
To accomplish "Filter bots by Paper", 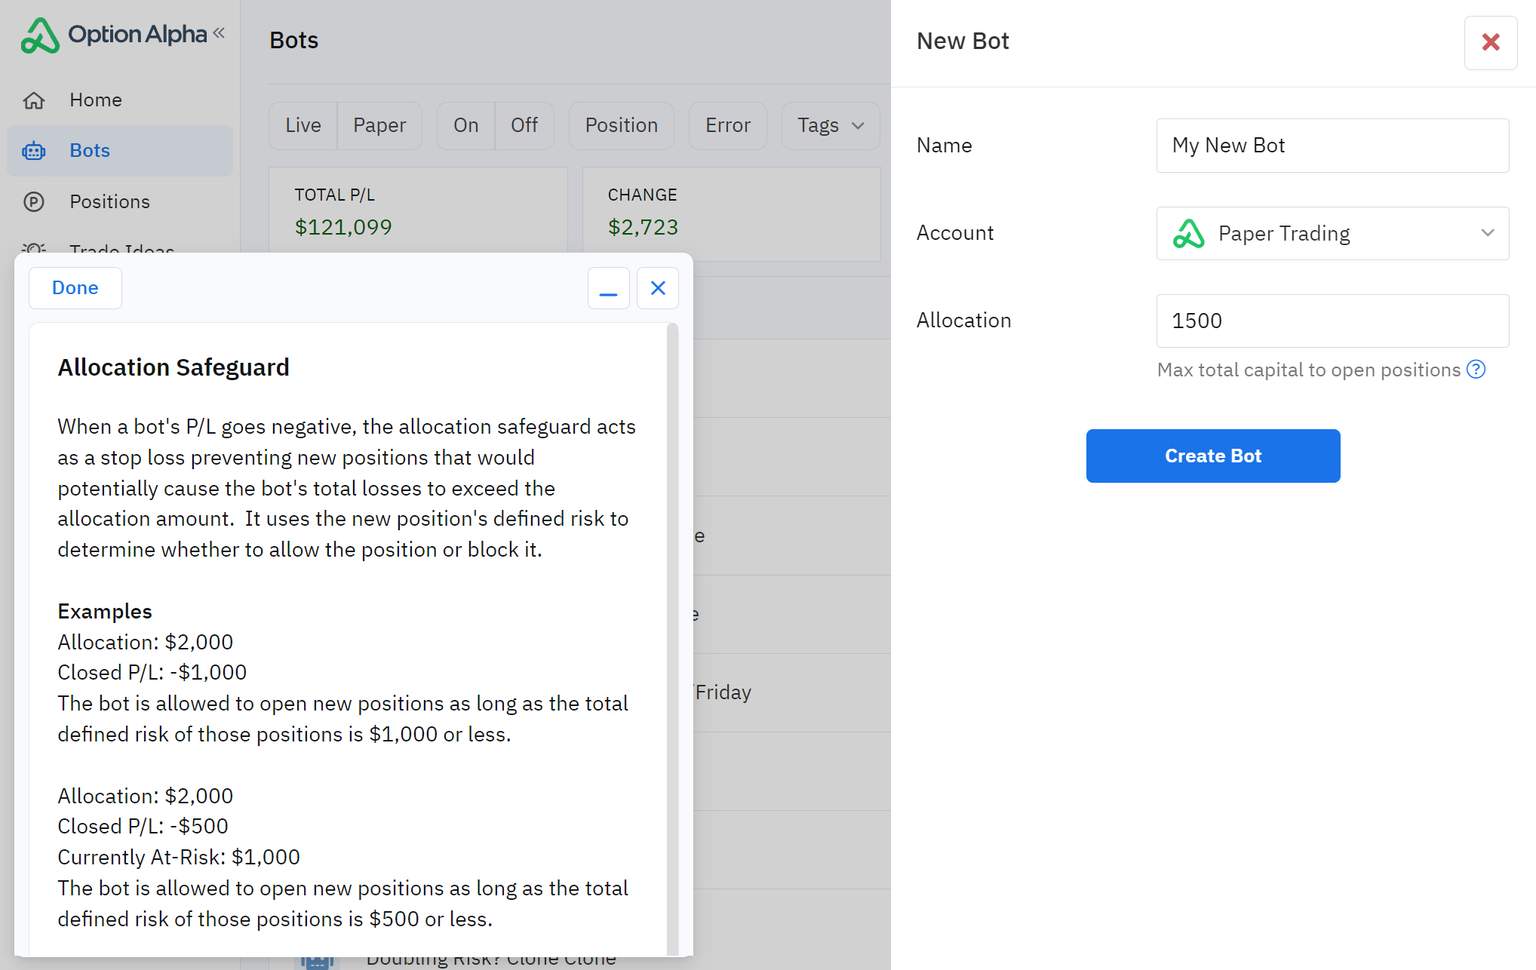I will click(379, 126).
